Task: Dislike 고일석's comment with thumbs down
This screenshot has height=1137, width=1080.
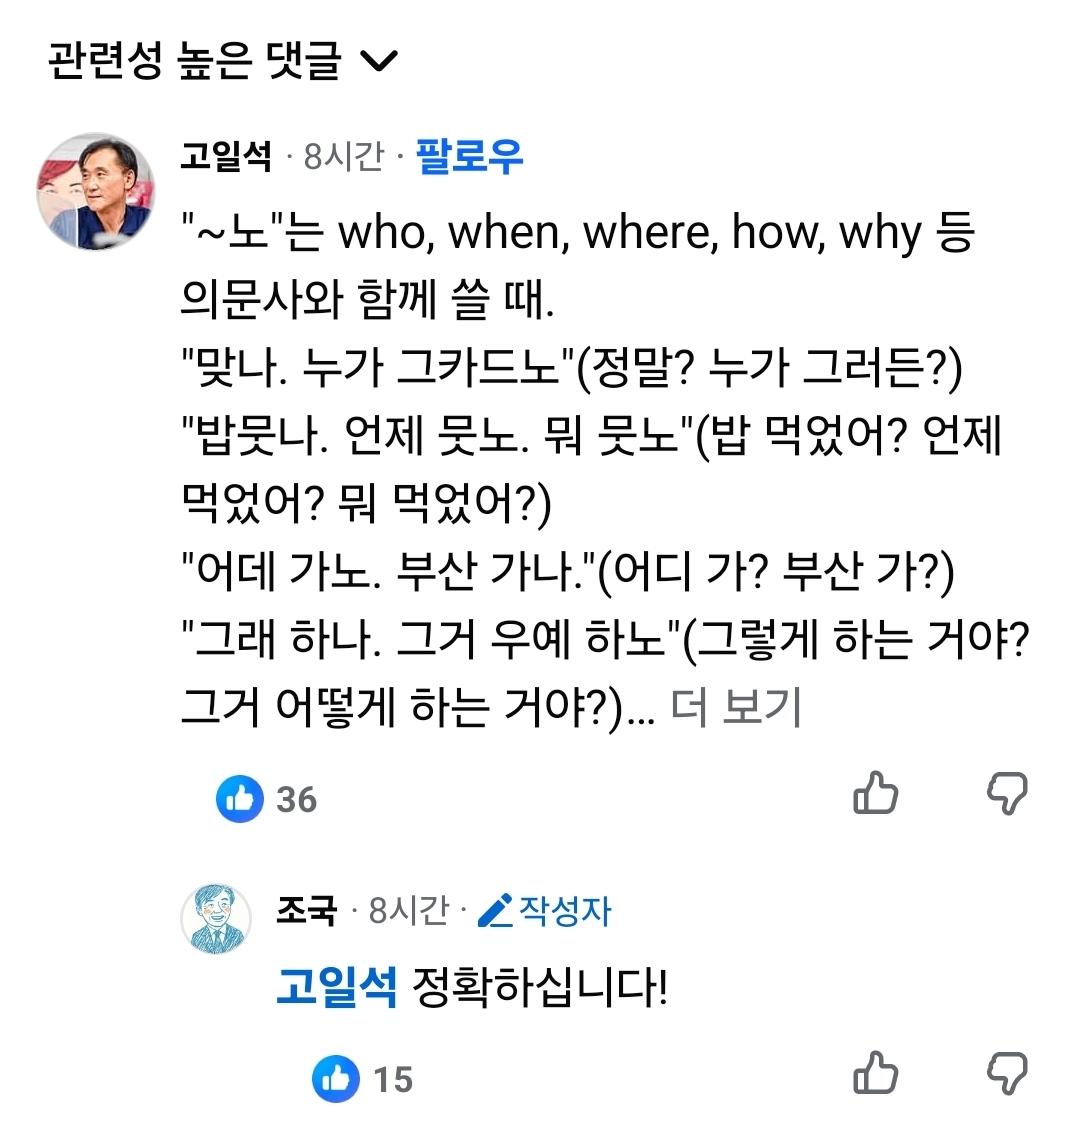Action: [1007, 793]
